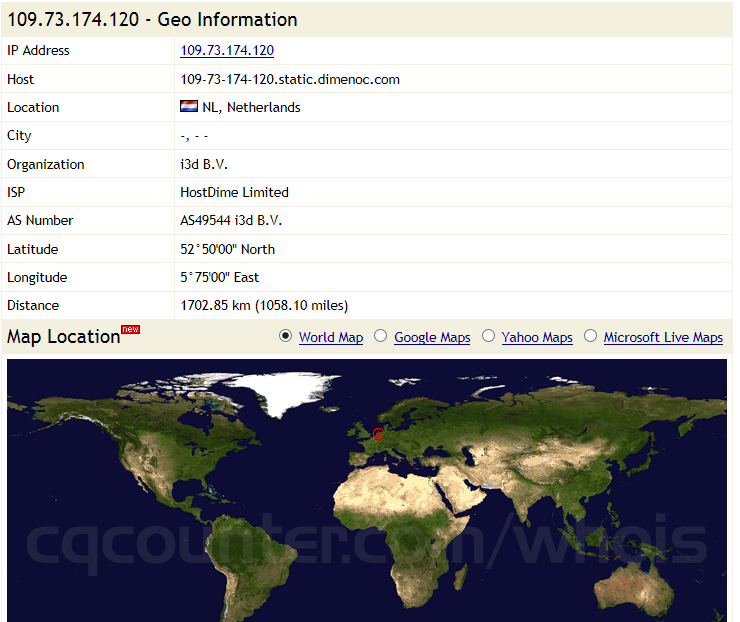Click the 'HostDime Limited' ISP value
Screen dimensions: 740x622
(x=235, y=193)
